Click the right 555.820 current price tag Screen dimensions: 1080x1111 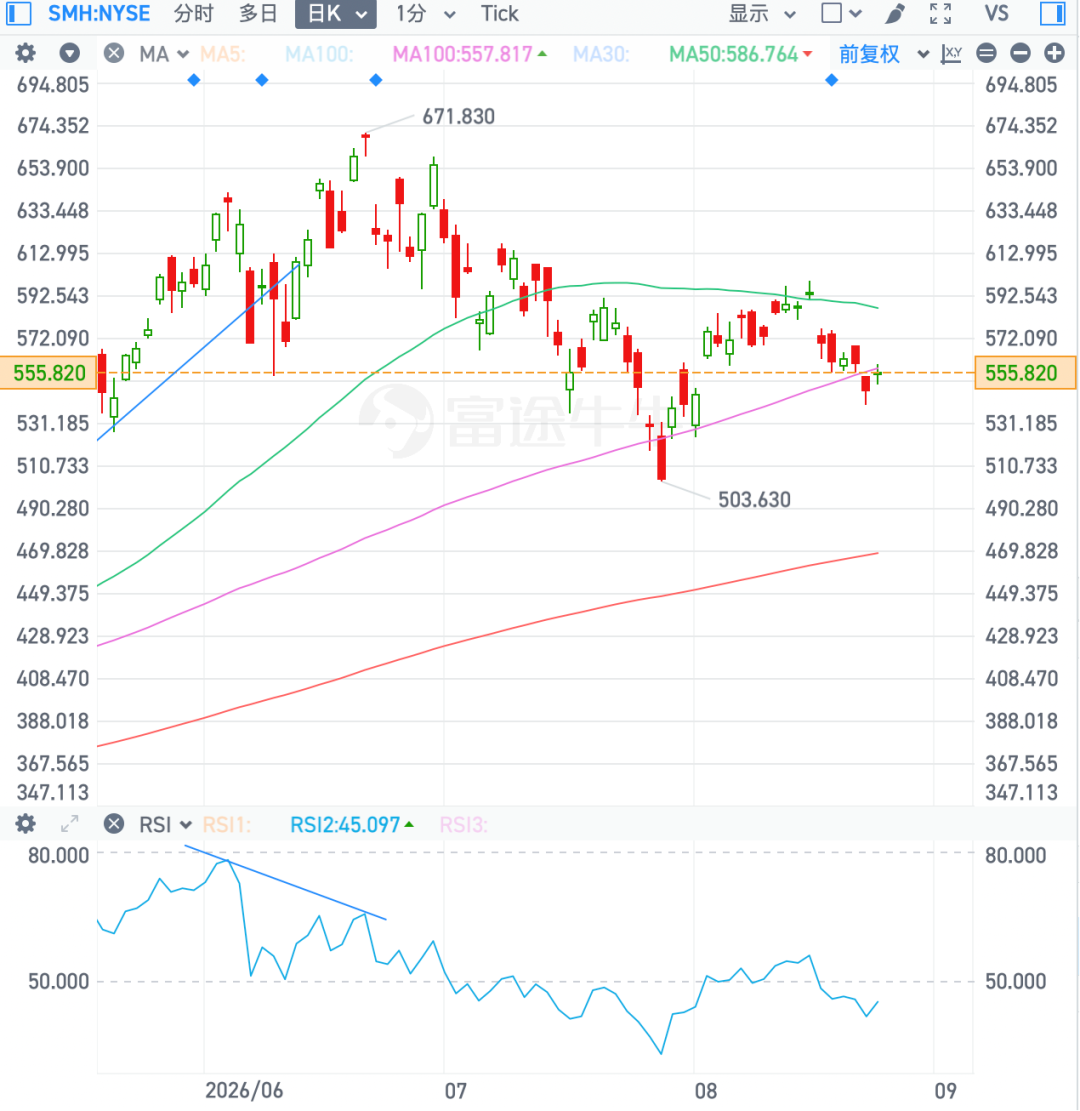tap(1025, 373)
